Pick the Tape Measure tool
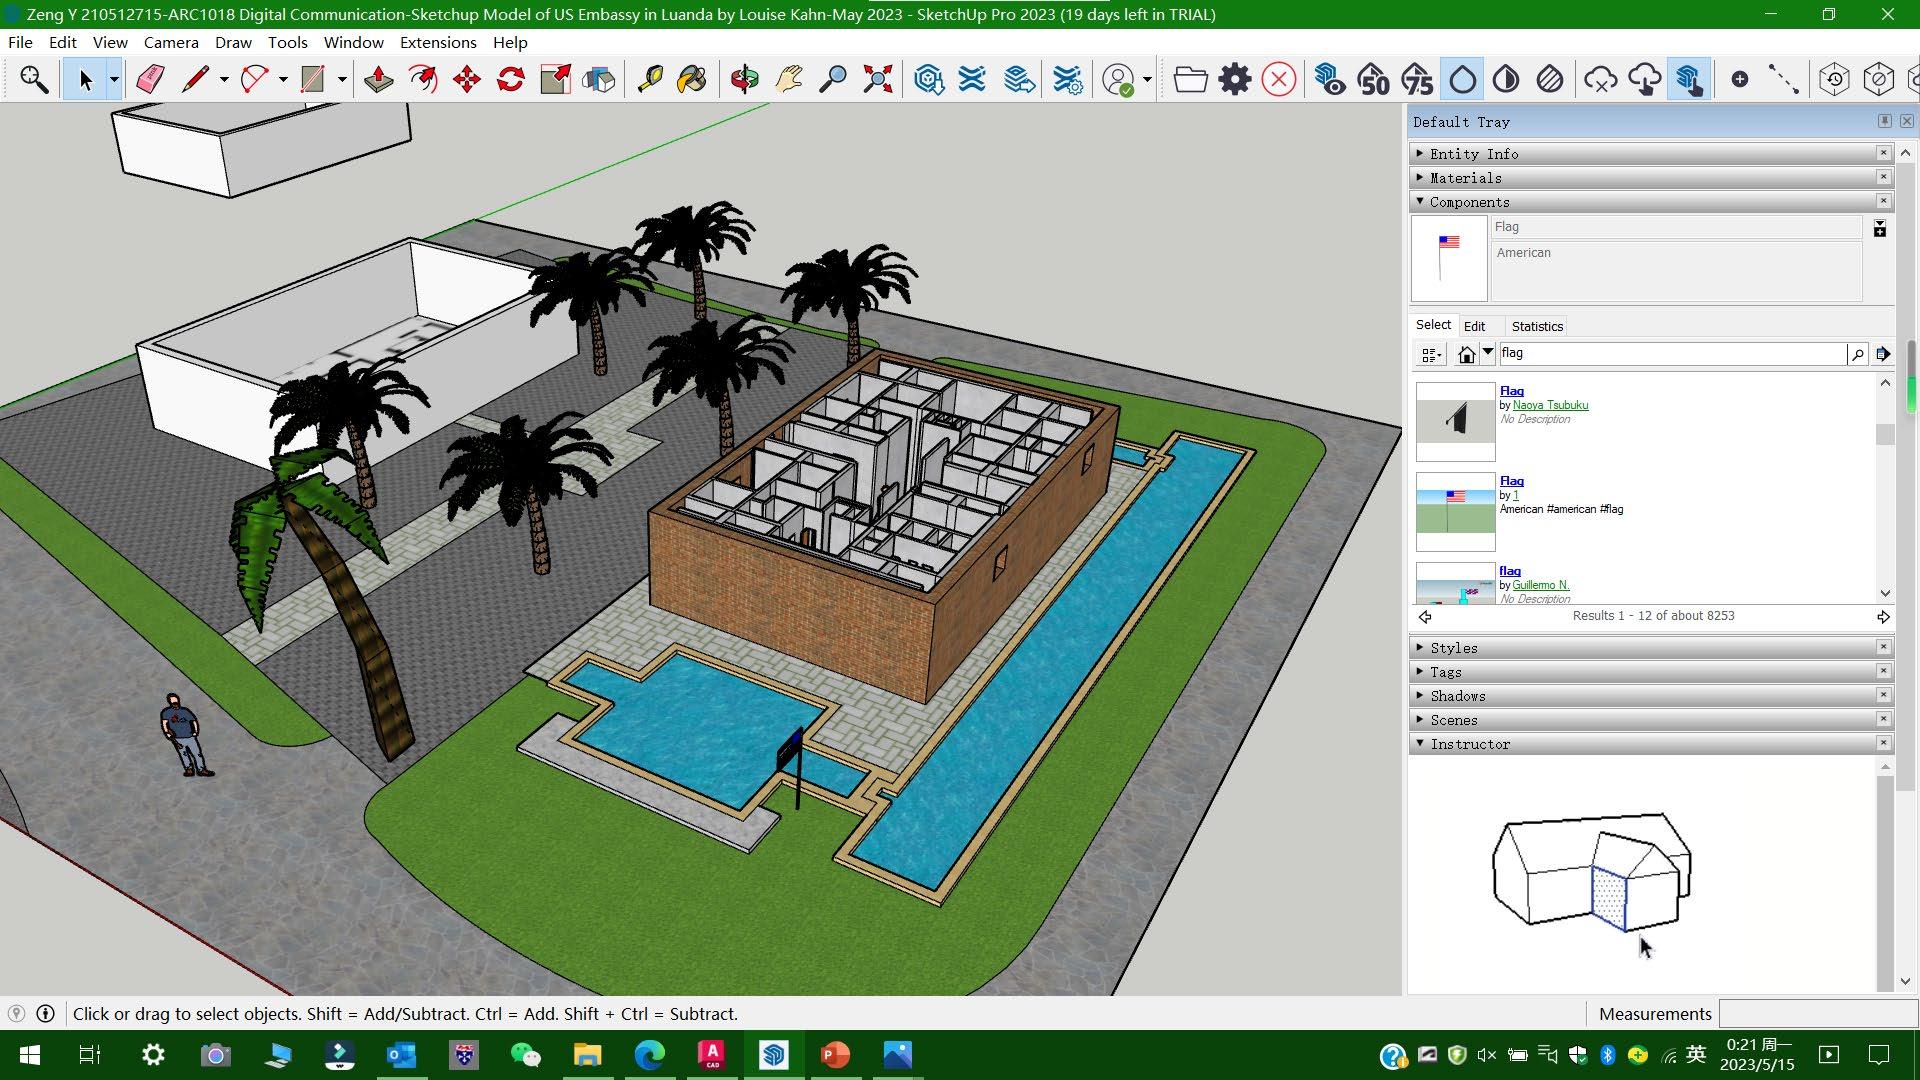This screenshot has height=1080, width=1920. (650, 79)
